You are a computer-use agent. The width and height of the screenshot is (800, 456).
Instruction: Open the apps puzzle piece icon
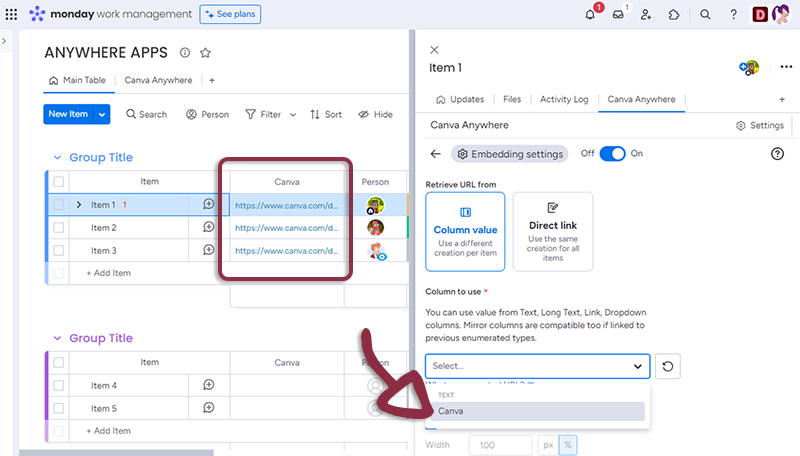point(675,14)
